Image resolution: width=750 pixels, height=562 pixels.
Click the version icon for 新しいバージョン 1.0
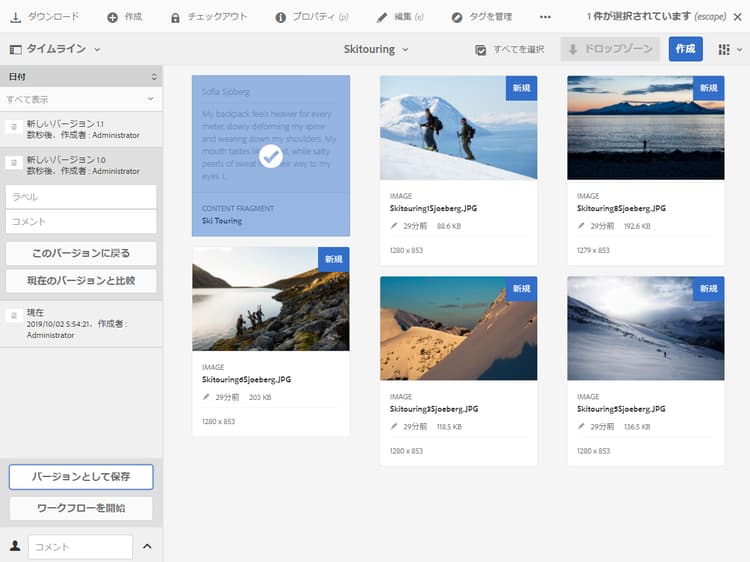14,163
